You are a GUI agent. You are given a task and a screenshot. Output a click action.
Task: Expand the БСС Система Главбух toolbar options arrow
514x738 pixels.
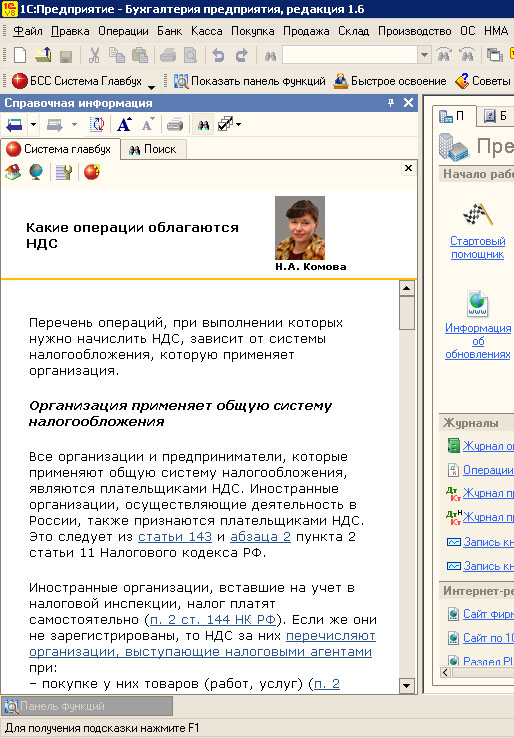[x=151, y=86]
